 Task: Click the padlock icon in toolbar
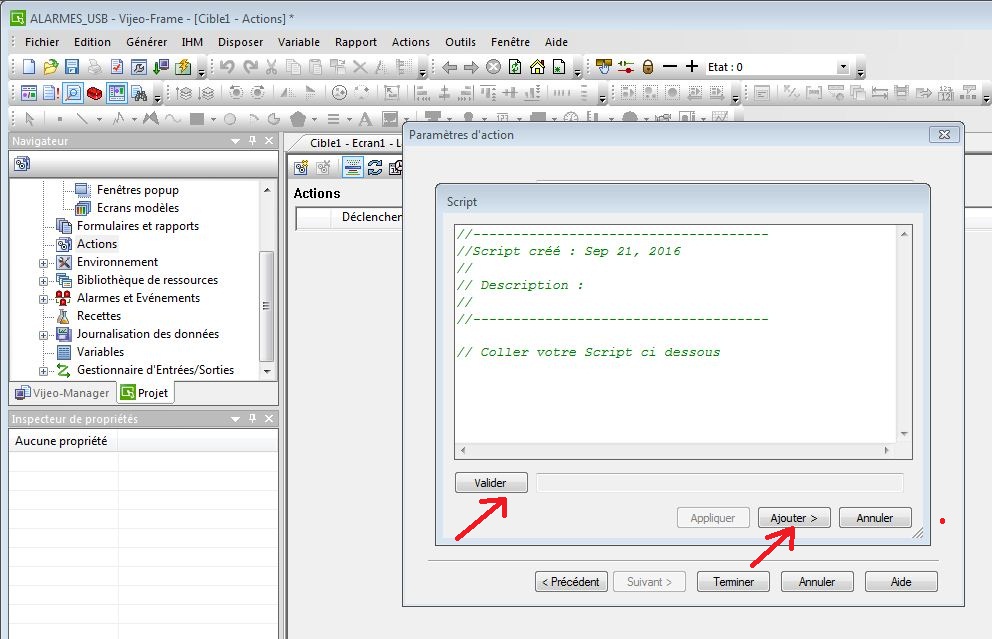click(648, 67)
